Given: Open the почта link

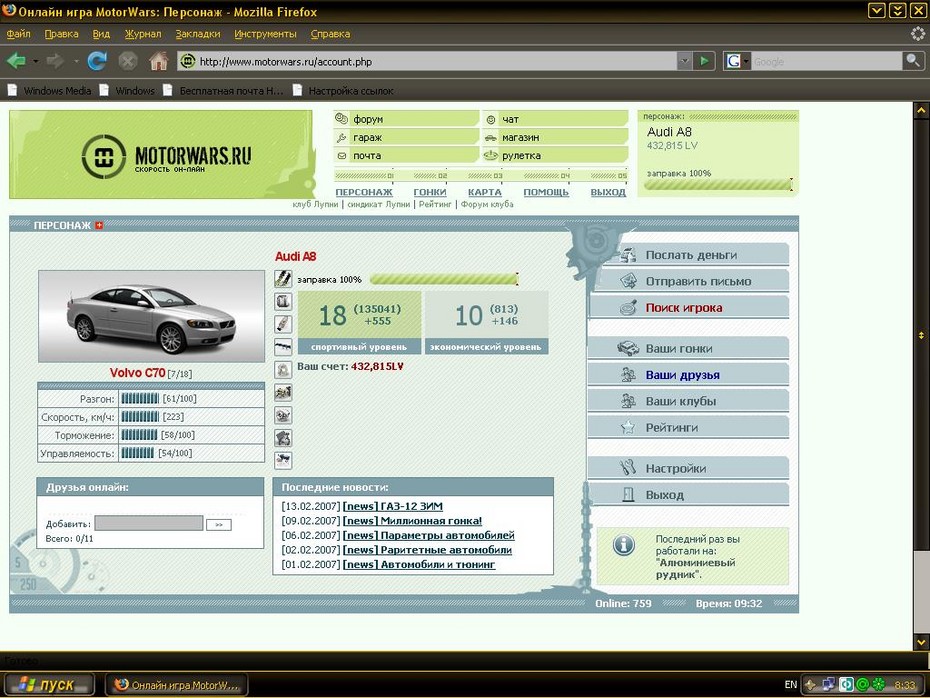Looking at the screenshot, I should tap(367, 155).
